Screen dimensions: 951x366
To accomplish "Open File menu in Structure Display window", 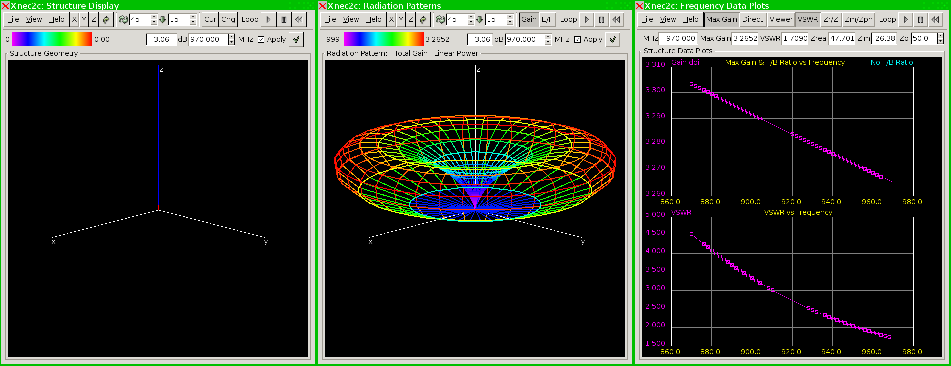I will tap(13, 19).
